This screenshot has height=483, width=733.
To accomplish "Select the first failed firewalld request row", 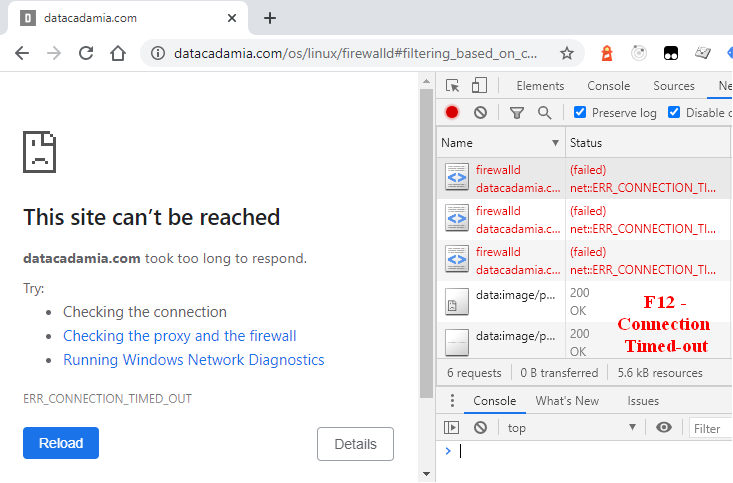I will (583, 179).
